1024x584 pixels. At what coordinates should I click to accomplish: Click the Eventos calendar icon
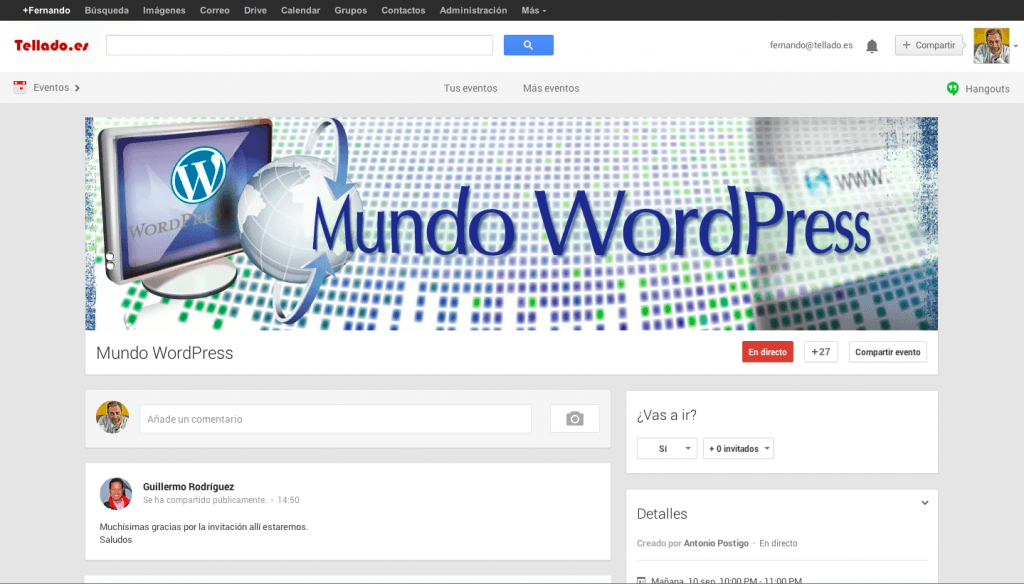[20, 87]
